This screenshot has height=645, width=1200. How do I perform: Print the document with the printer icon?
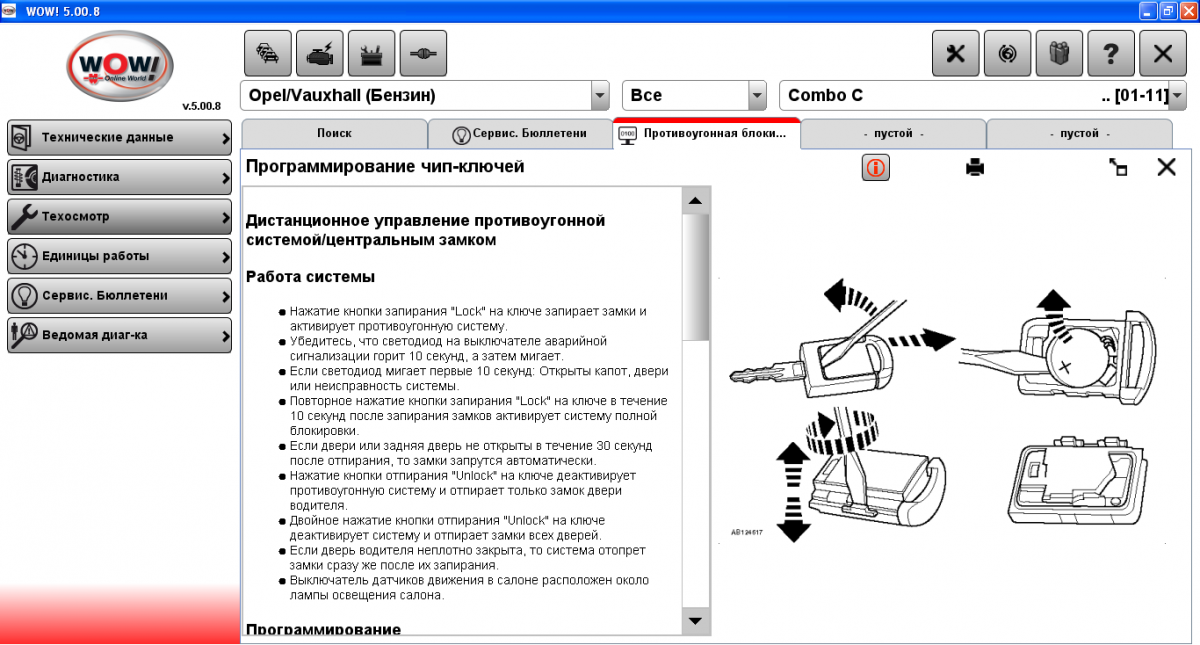(x=975, y=168)
